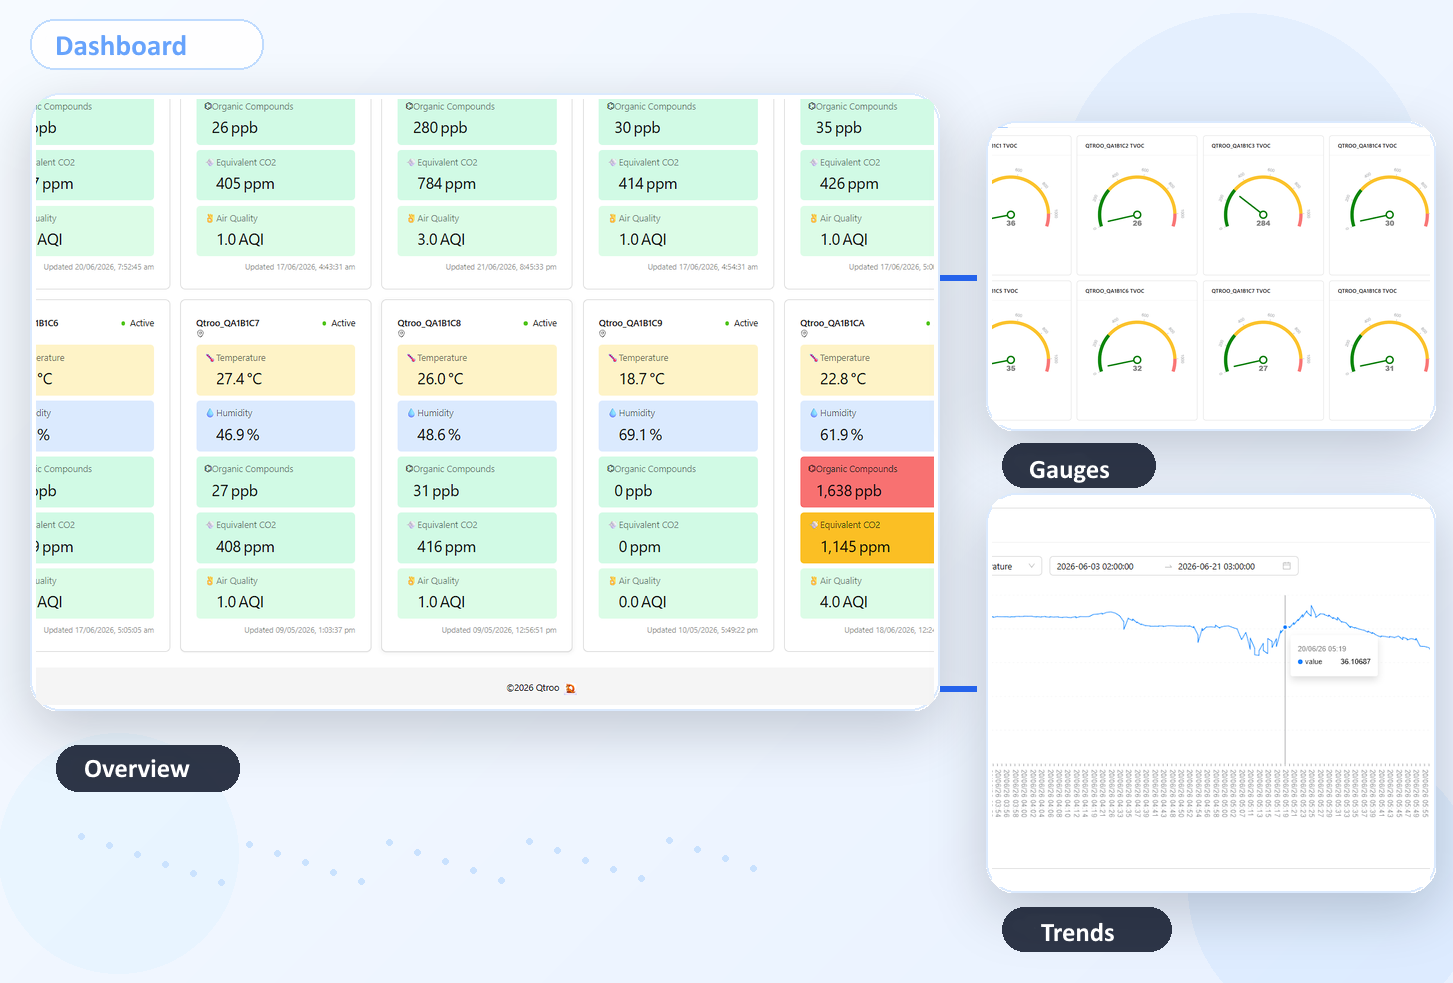Viewport: 1453px width, 983px height.
Task: Click thermometer icon in 18.7 °C tile
Action: pyautogui.click(x=613, y=358)
